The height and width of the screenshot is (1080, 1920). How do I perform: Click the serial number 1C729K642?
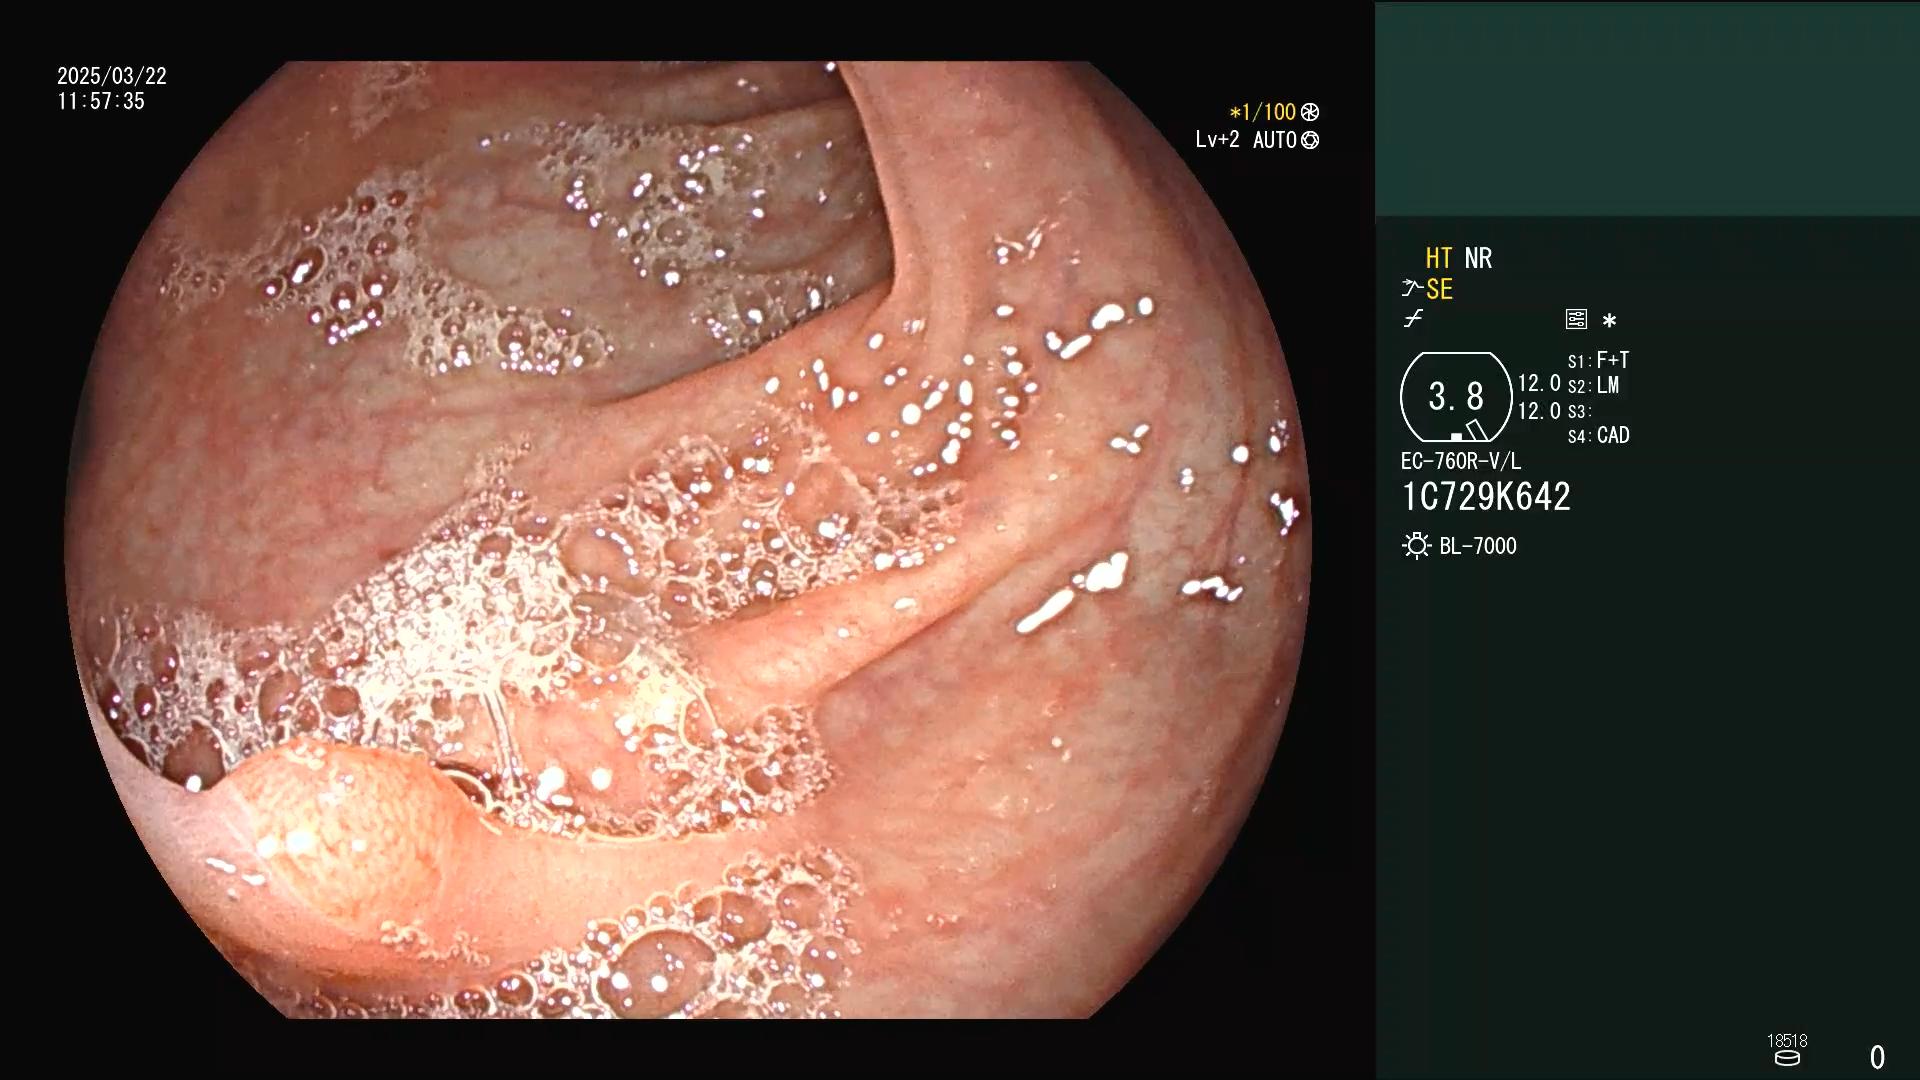[x=1486, y=497]
